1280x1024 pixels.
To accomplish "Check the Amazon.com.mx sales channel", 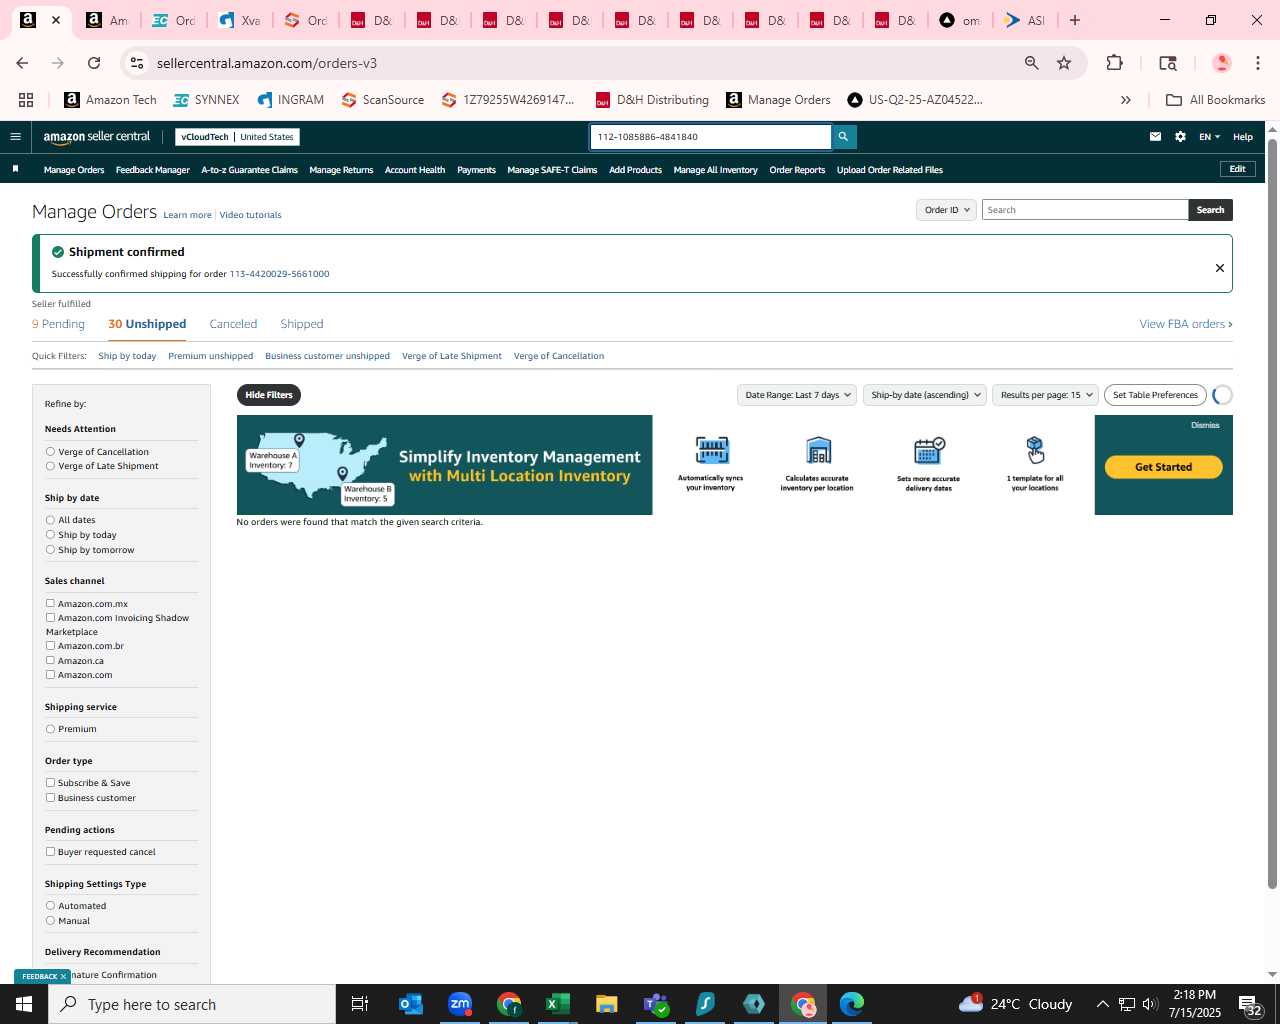I will click(50, 604).
